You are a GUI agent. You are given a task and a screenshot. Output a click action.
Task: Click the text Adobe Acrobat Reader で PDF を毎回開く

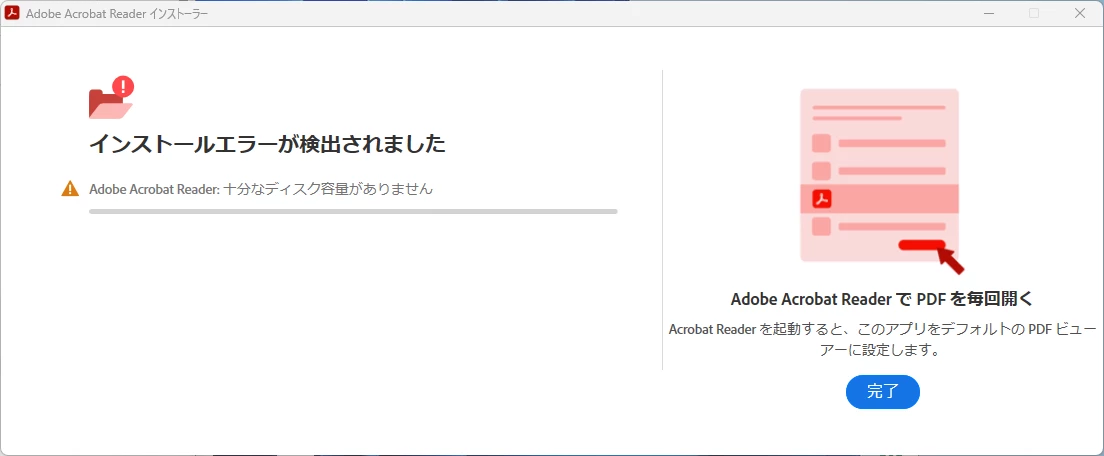[882, 298]
